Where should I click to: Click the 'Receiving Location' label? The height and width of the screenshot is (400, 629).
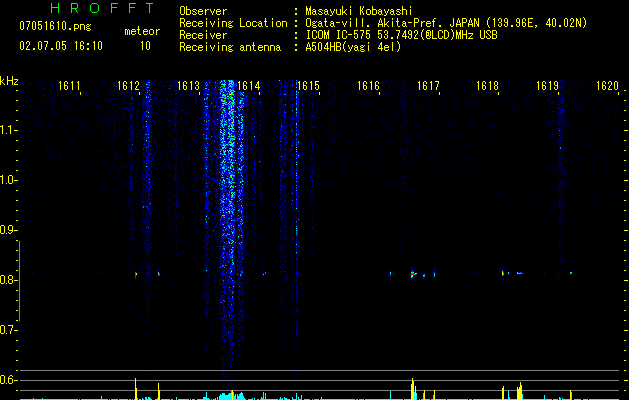click(233, 23)
